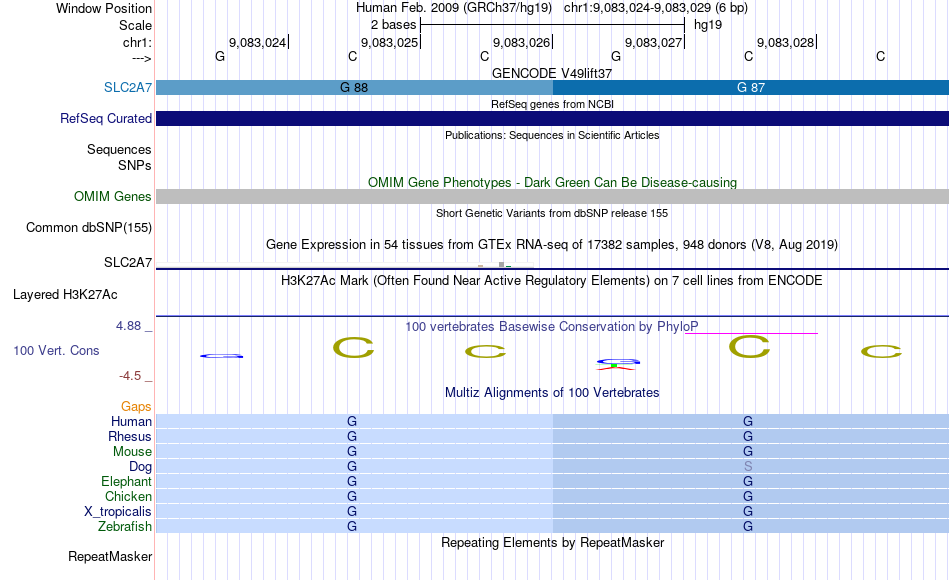This screenshot has height=580, width=950.
Task: Click the orange Gaps label
Action: (136, 407)
